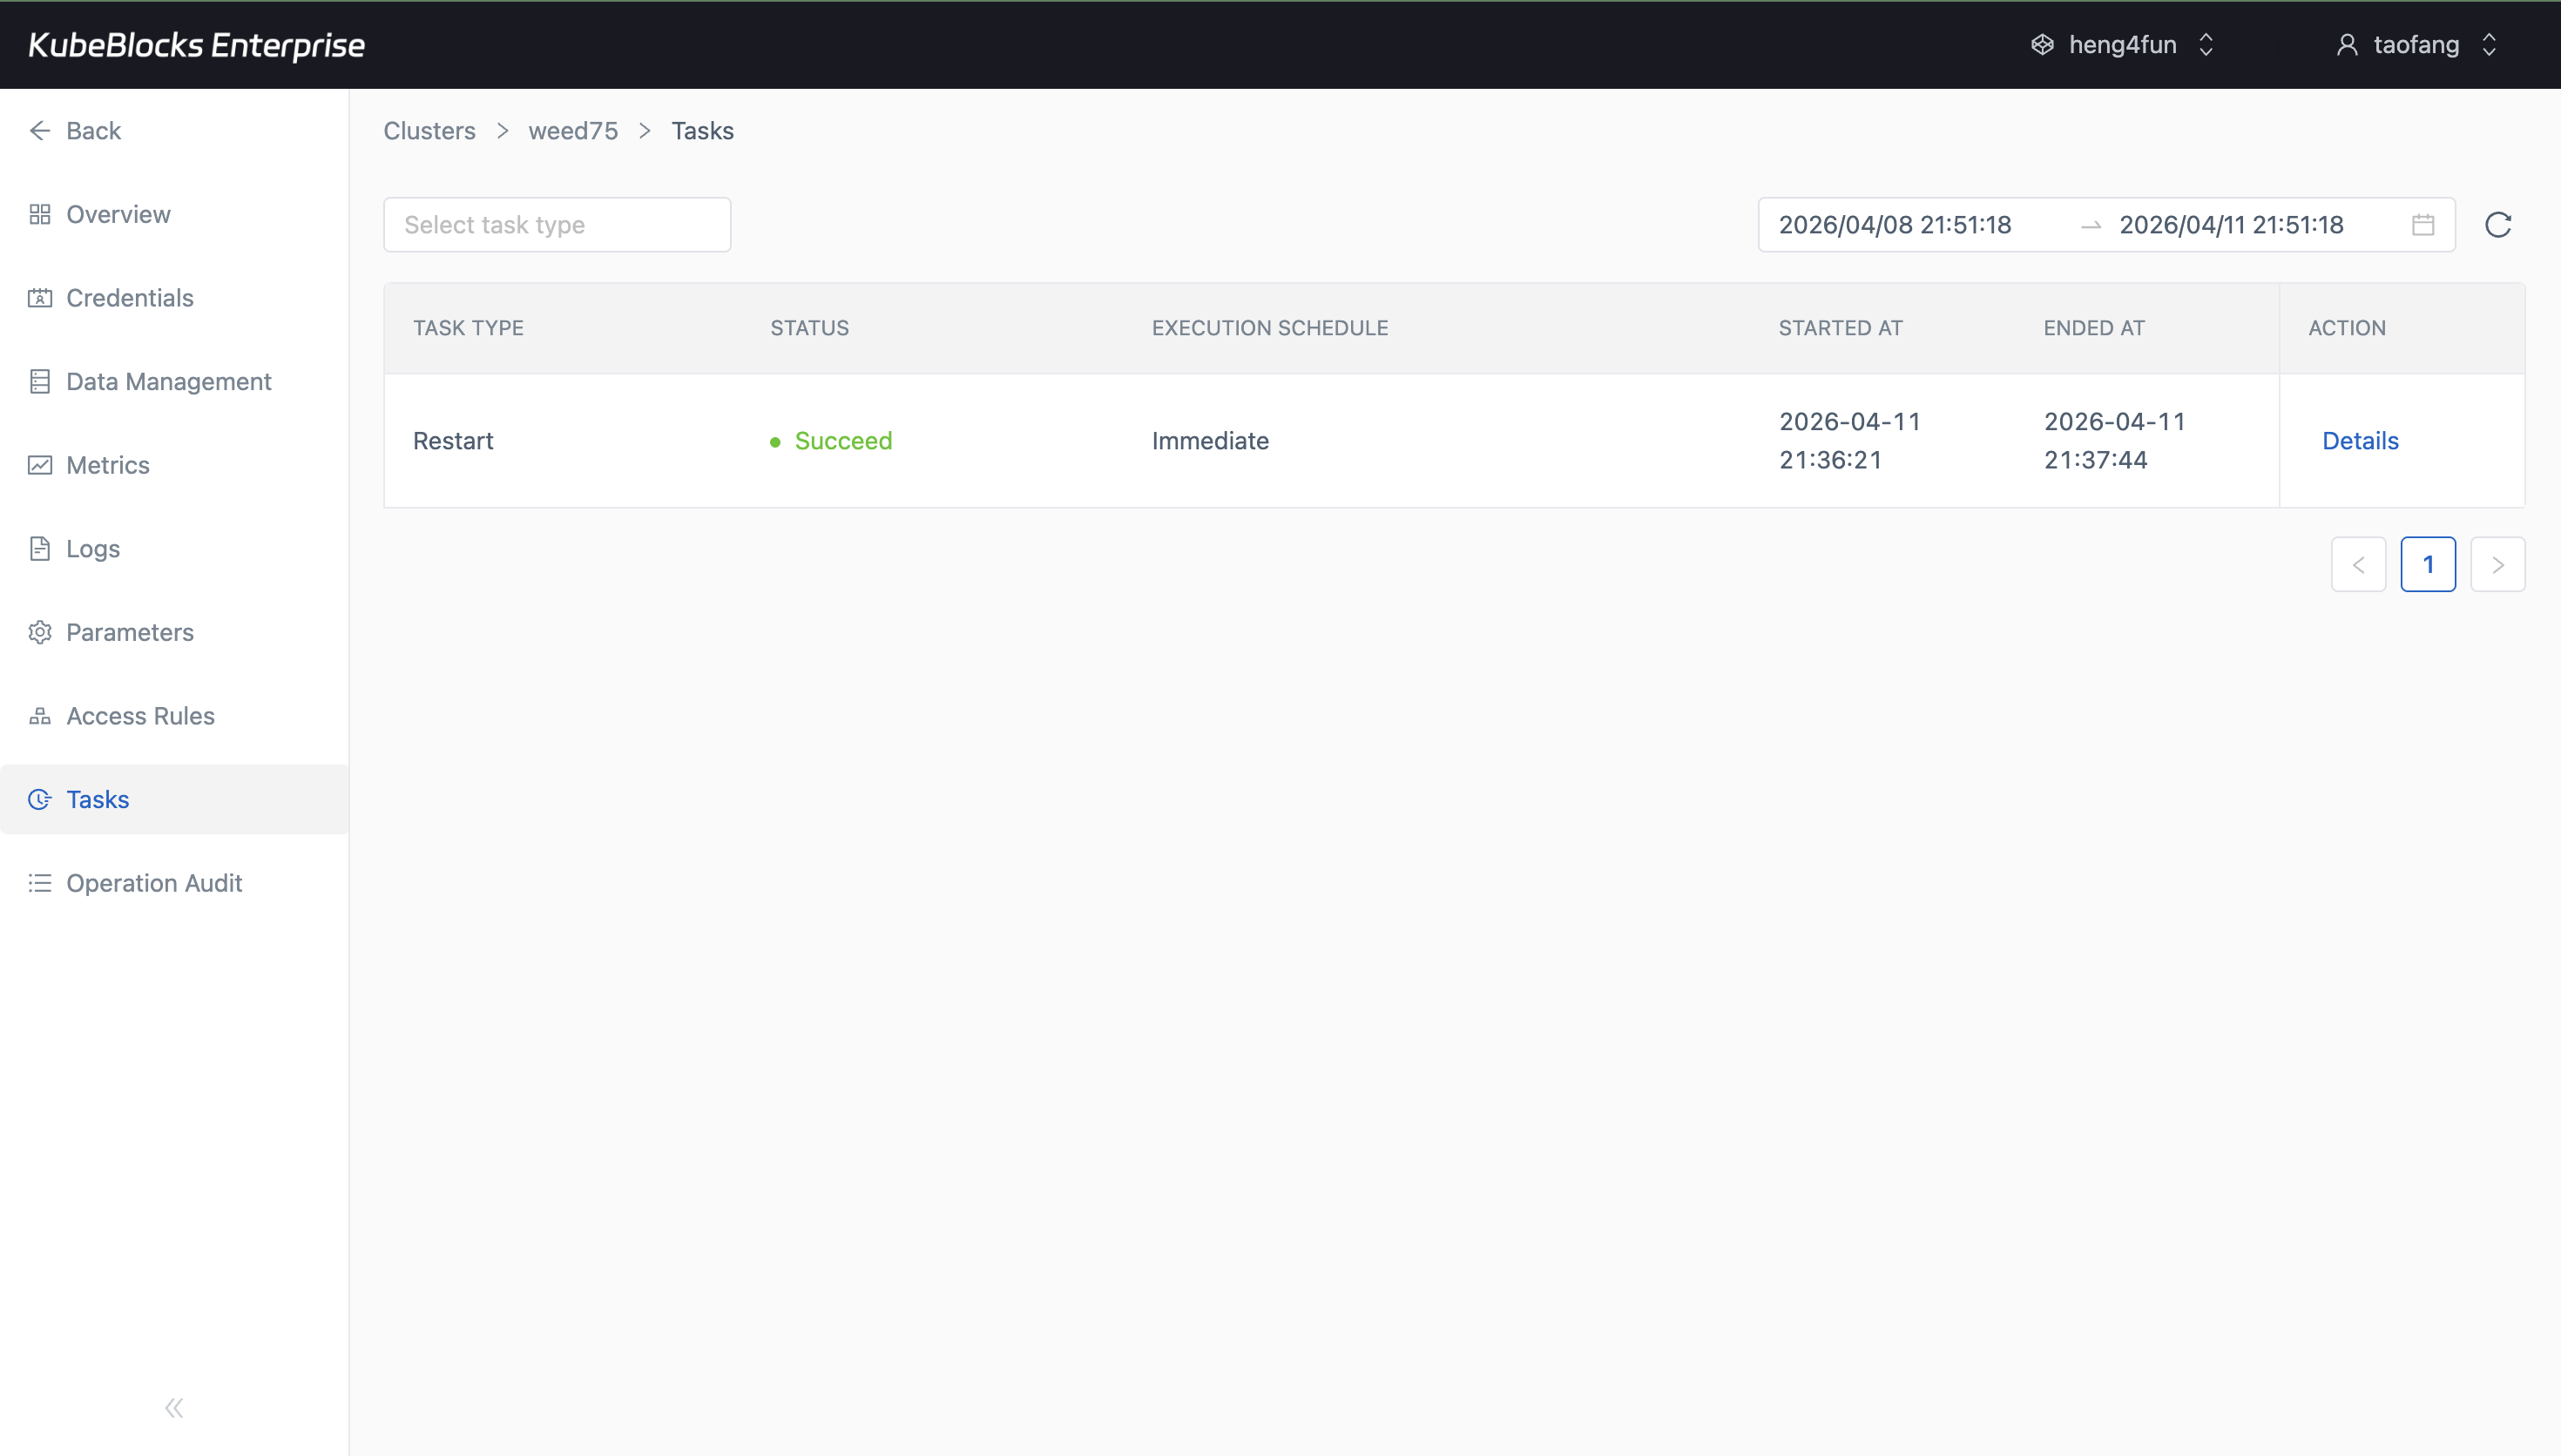Click the refresh icon near date range
Screen dimensions: 2561x1456
point(2497,224)
